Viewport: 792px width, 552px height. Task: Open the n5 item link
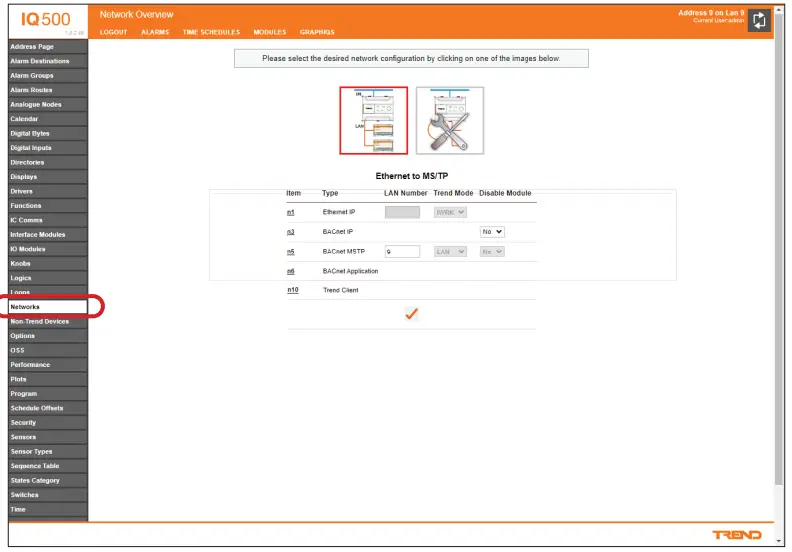pyautogui.click(x=290, y=252)
